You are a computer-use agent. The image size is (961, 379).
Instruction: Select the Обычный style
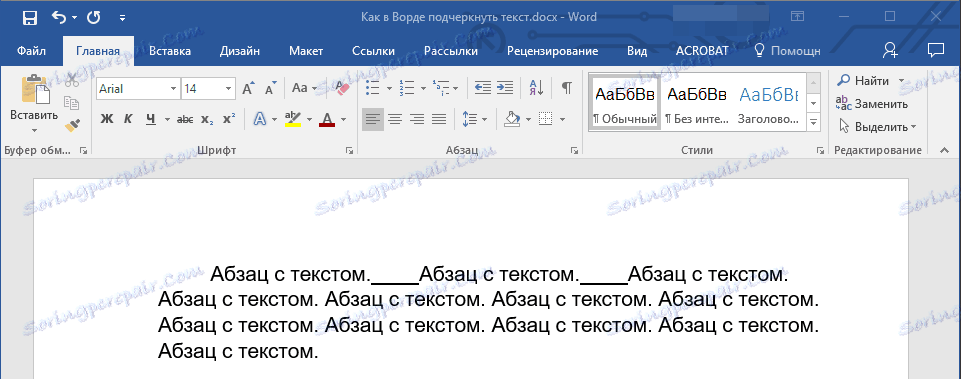625,102
